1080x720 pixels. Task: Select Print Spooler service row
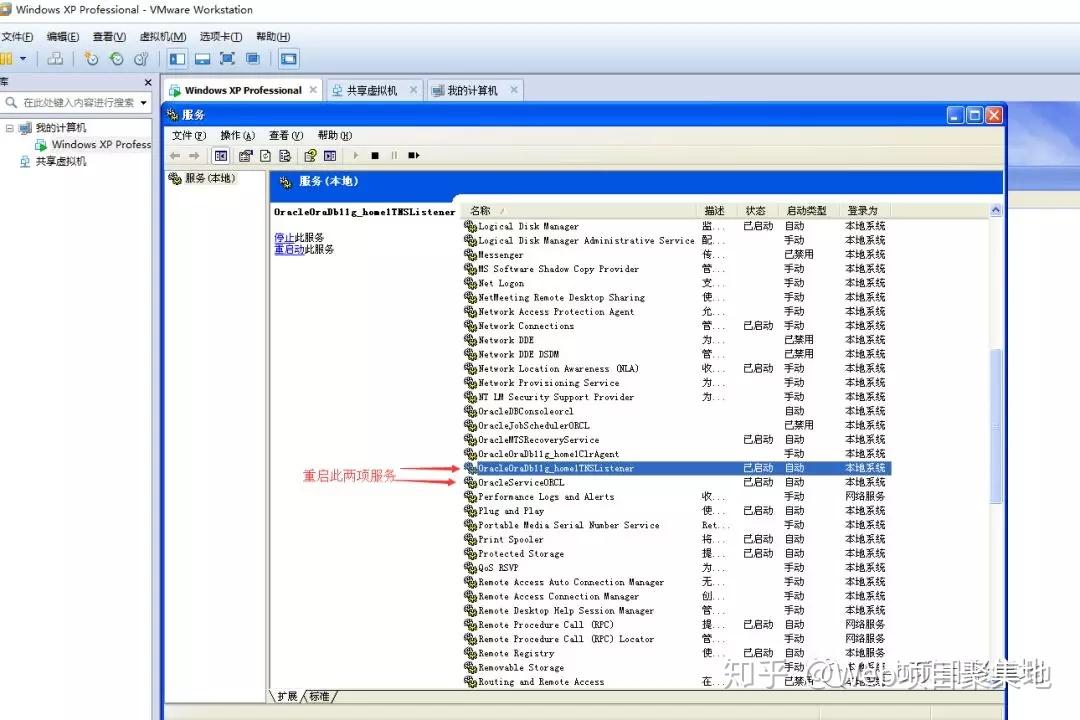pos(677,539)
